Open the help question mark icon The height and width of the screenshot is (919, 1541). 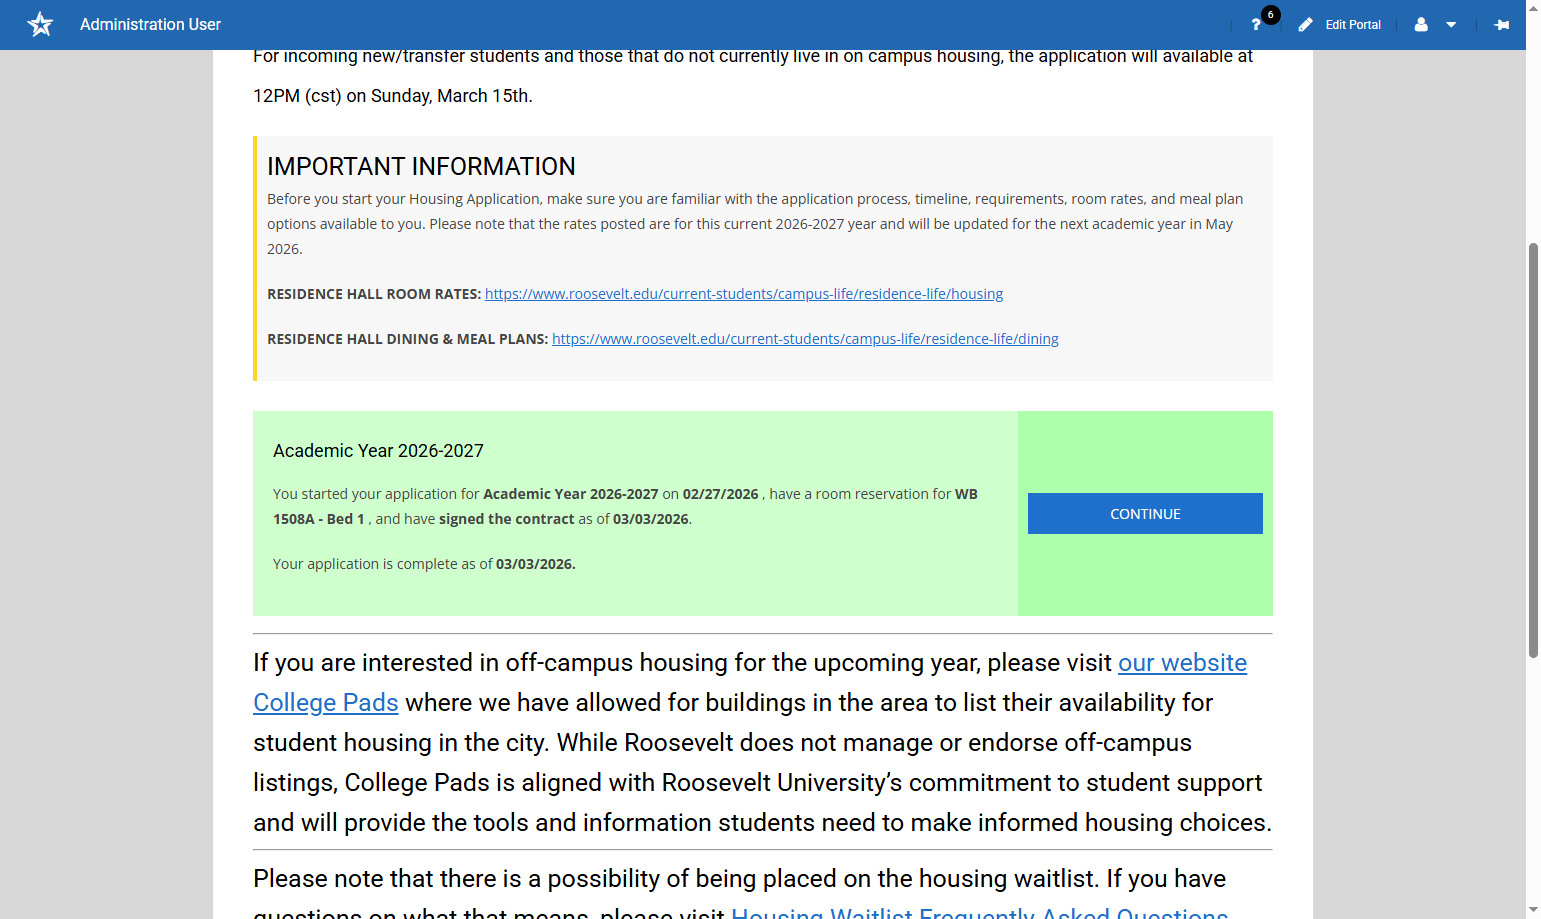(x=1256, y=25)
